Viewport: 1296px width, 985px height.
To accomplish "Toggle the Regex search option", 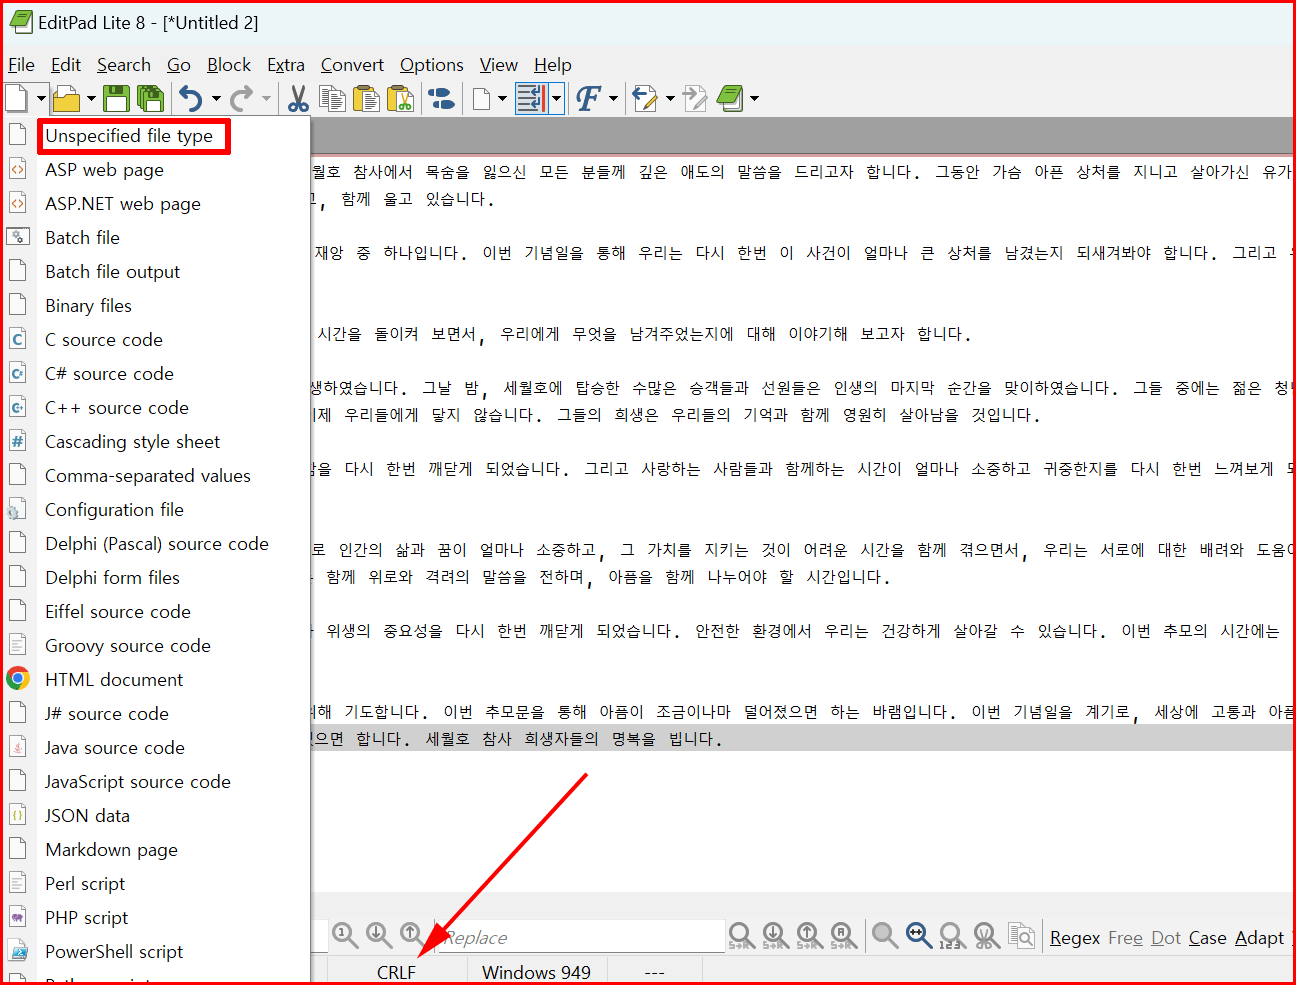I will pyautogui.click(x=1075, y=938).
